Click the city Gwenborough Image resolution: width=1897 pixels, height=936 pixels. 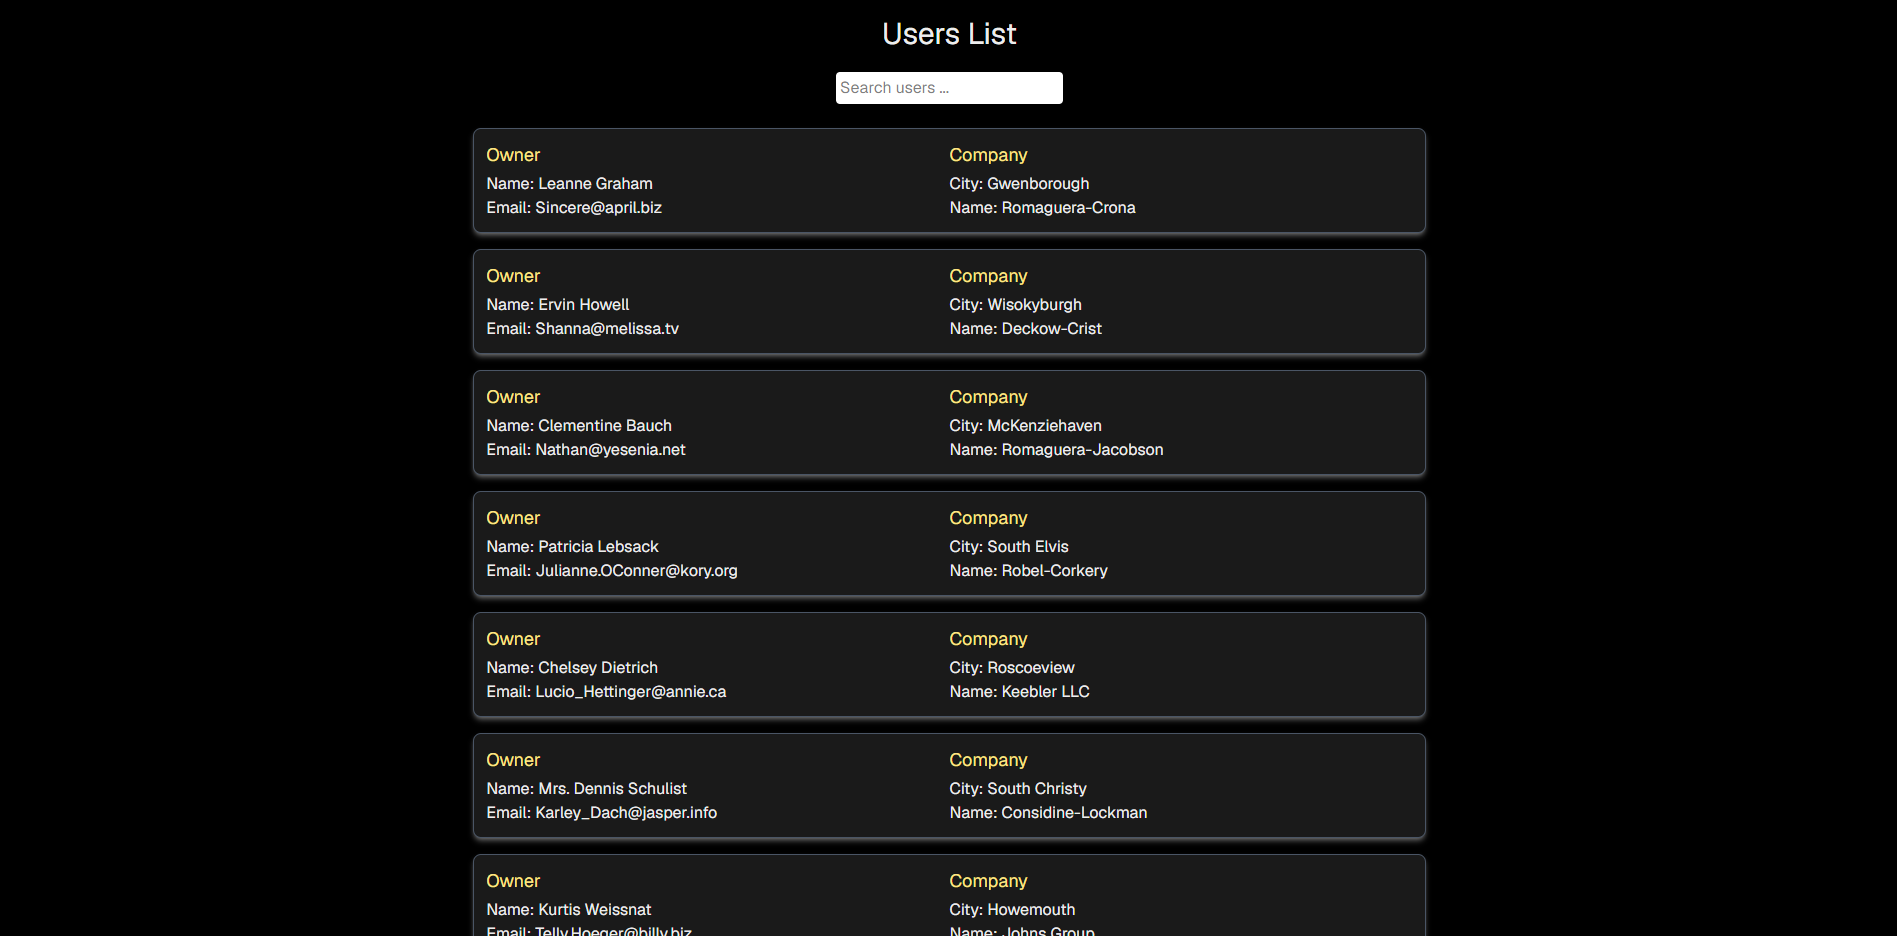1038,184
